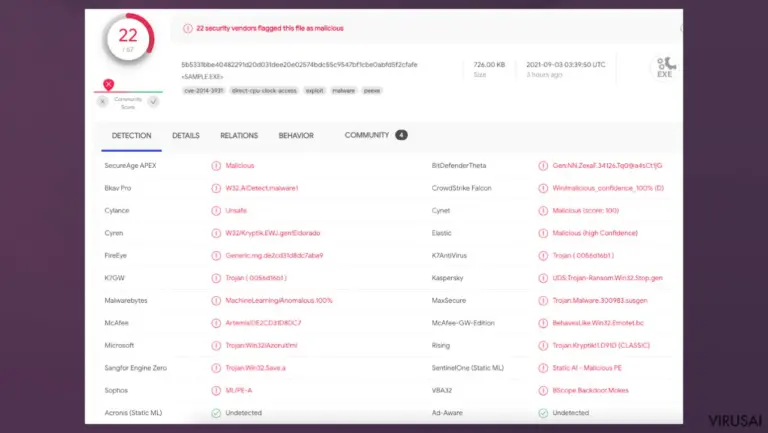768x433 pixels.
Task: Click the warning icon beside SecureAge APEX Malicious
Action: [x=216, y=166]
